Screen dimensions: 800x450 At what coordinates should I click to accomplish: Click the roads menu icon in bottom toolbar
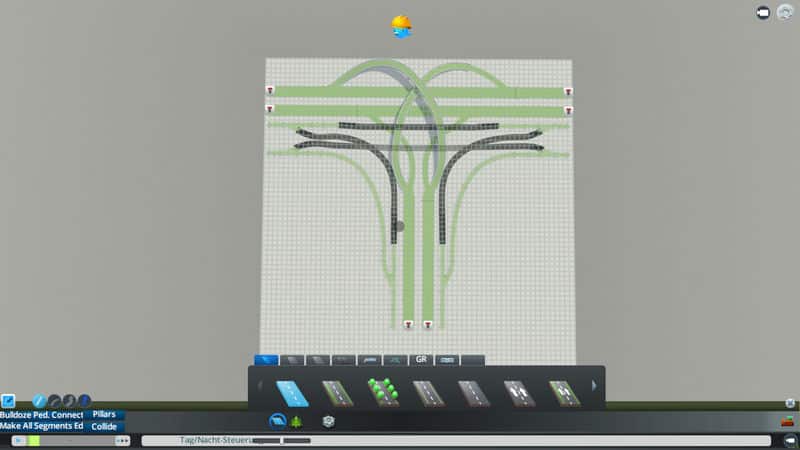pos(277,422)
